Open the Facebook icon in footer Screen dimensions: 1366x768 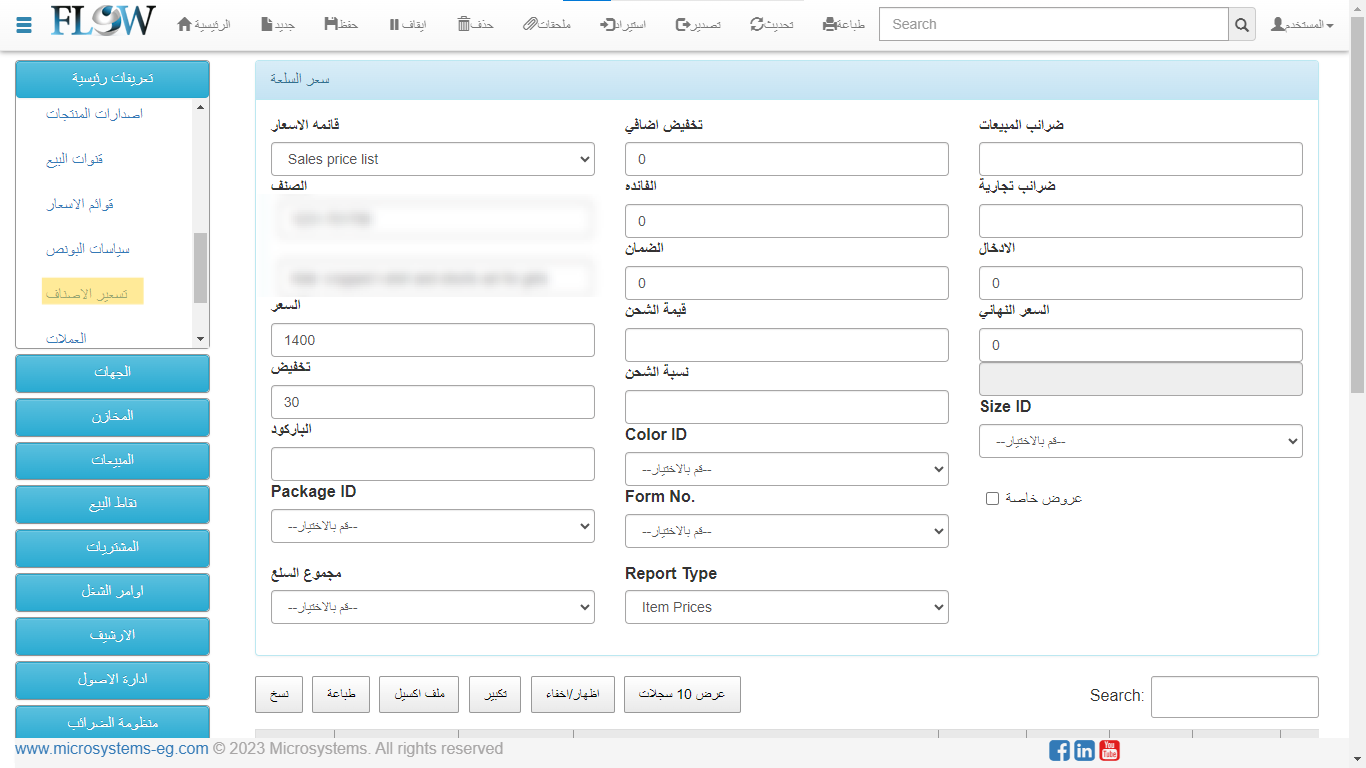(x=1059, y=750)
